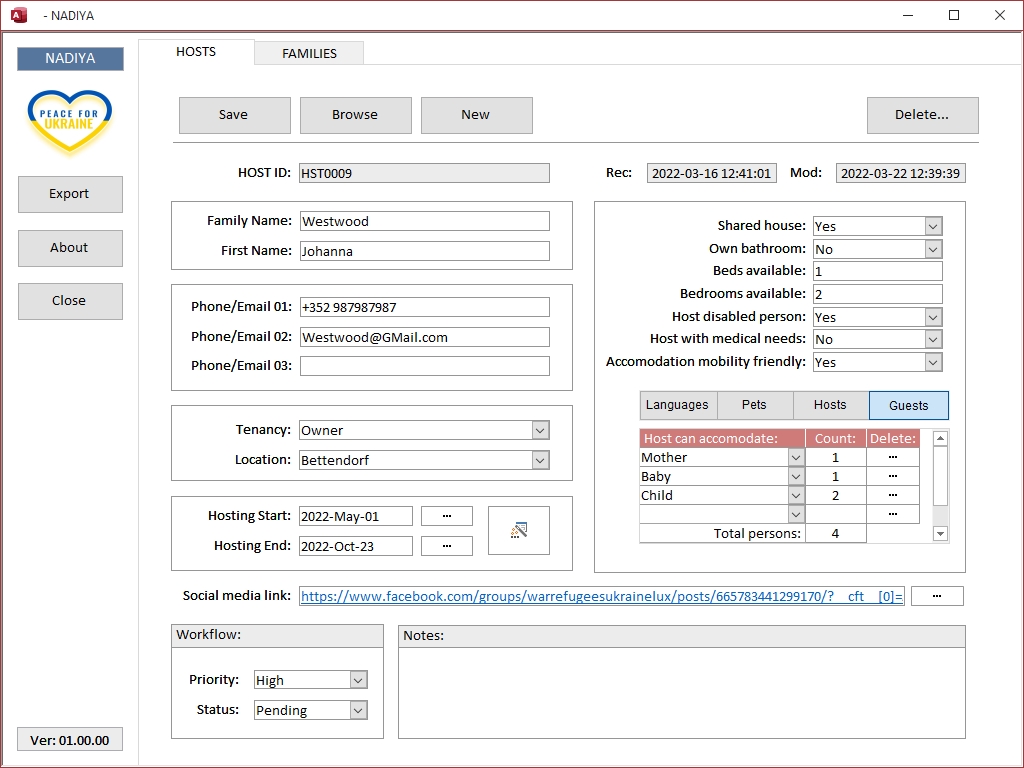1024x768 pixels.
Task: Click the 'Ver: 01.00.00' version label
Action: (x=70, y=740)
